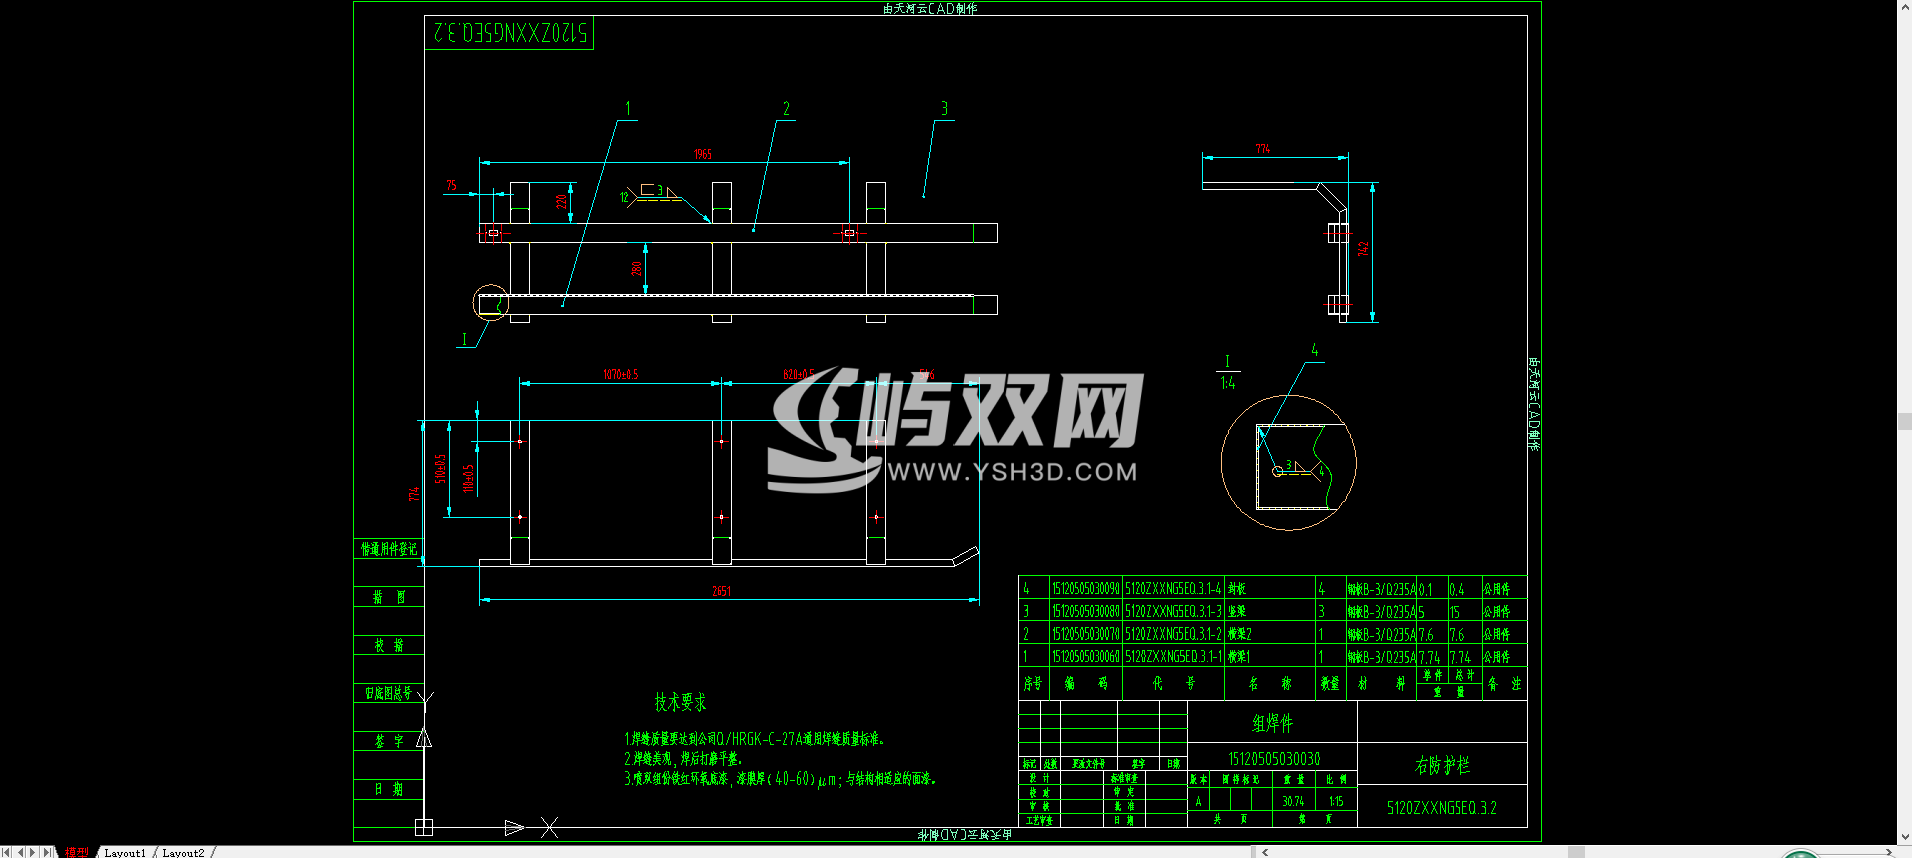1912x858 pixels.
Task: Open the Layout1 tab
Action: [x=125, y=852]
